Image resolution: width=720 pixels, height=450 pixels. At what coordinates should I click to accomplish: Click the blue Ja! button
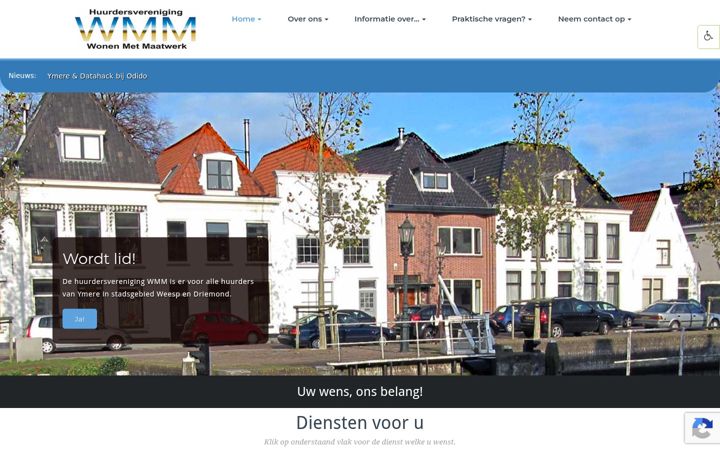pyautogui.click(x=79, y=319)
